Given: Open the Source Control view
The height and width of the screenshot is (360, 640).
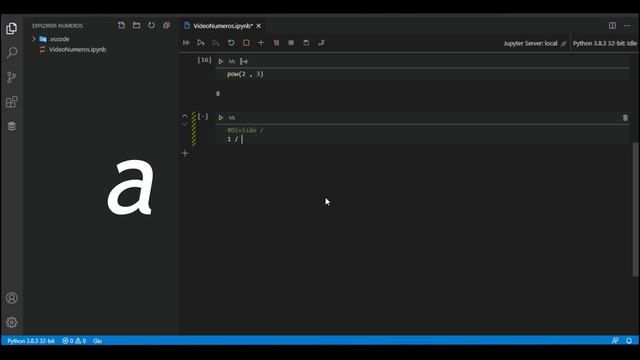Looking at the screenshot, I should point(11,77).
